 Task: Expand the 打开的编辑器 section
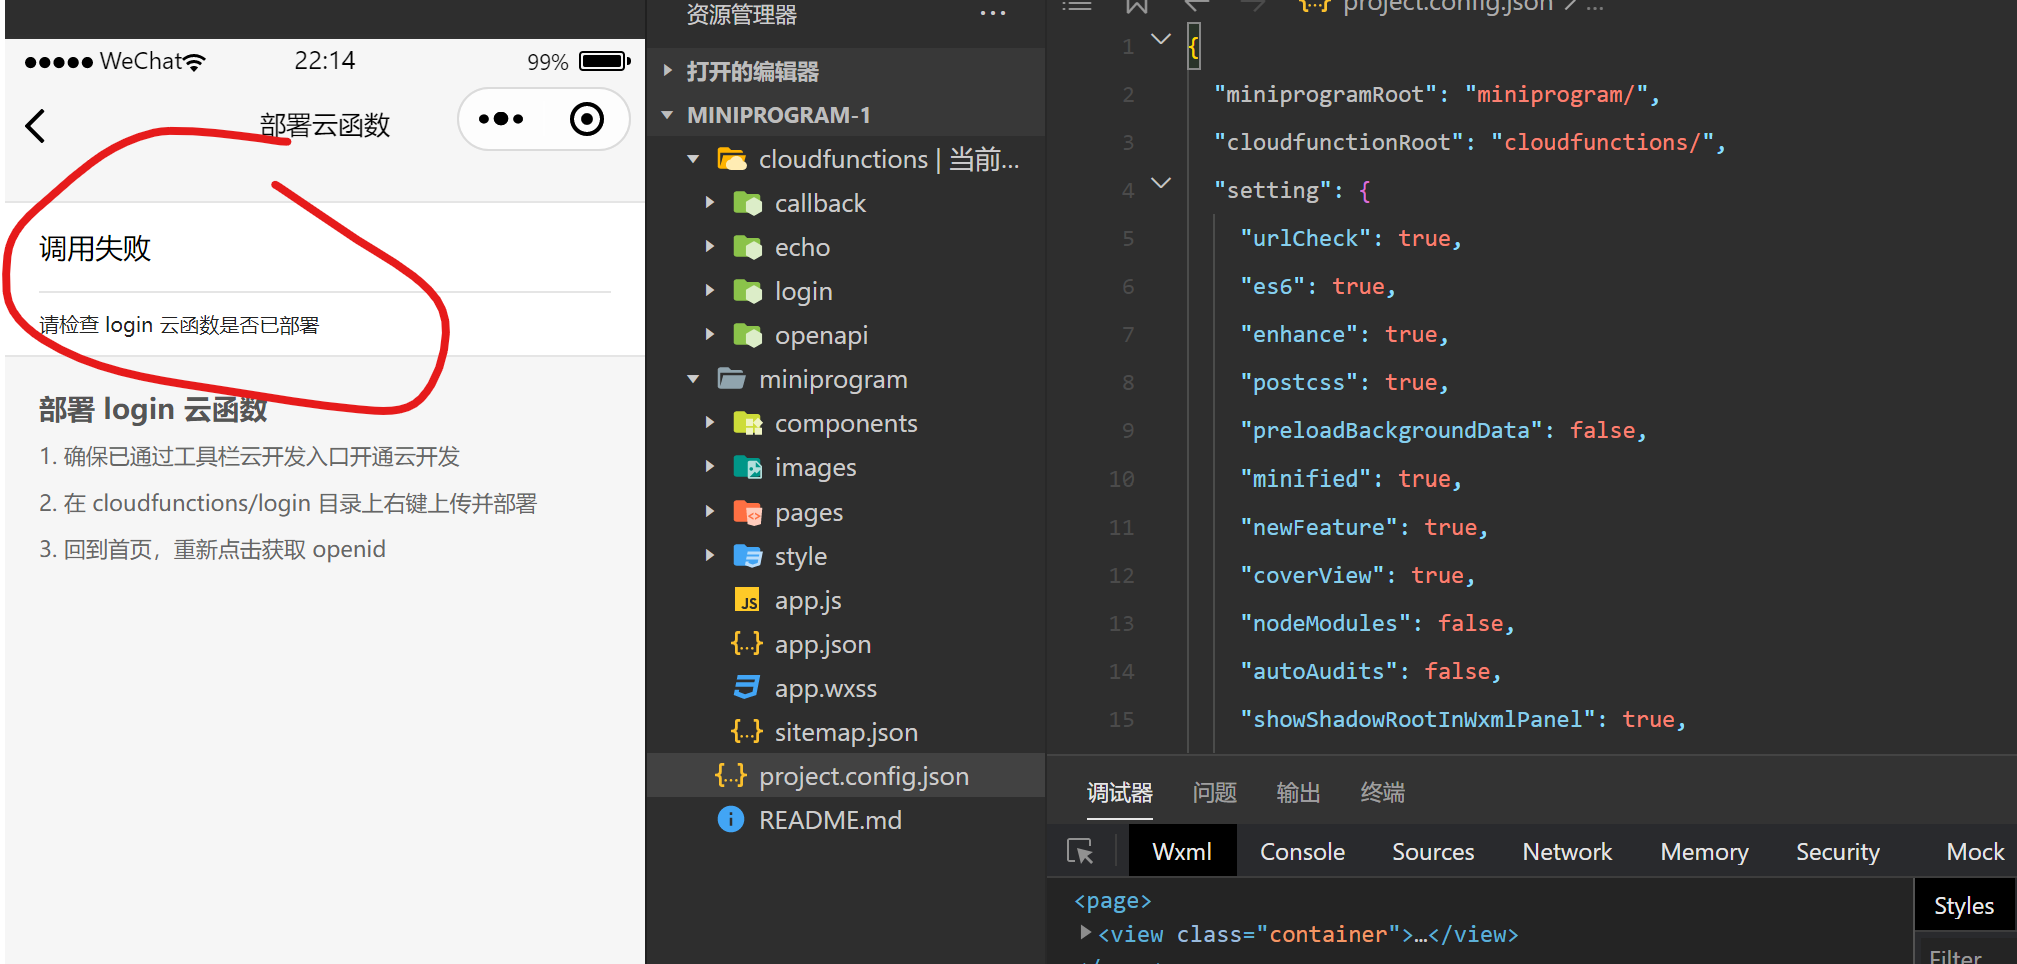tap(667, 71)
